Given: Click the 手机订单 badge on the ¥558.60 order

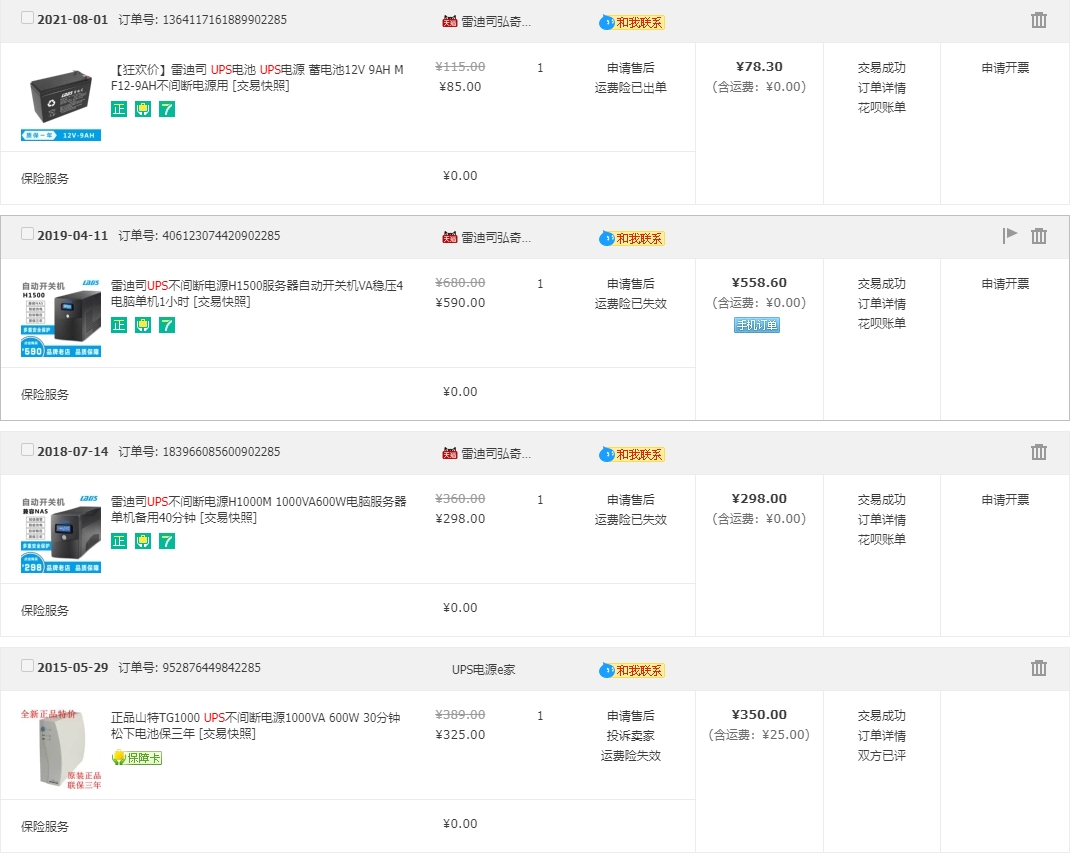Looking at the screenshot, I should pos(757,325).
